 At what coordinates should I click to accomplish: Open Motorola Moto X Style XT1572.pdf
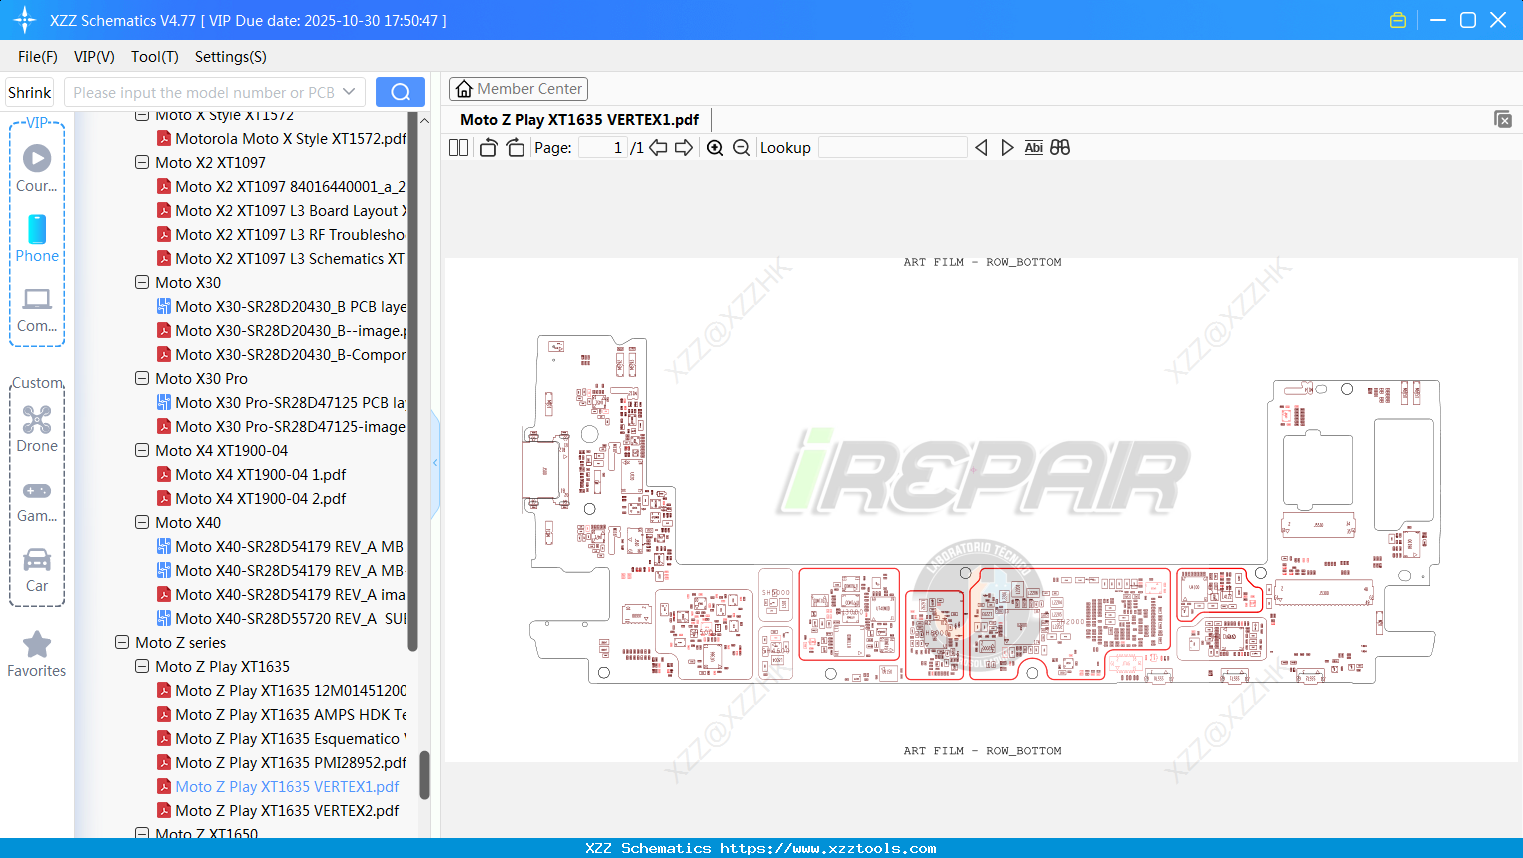[281, 139]
